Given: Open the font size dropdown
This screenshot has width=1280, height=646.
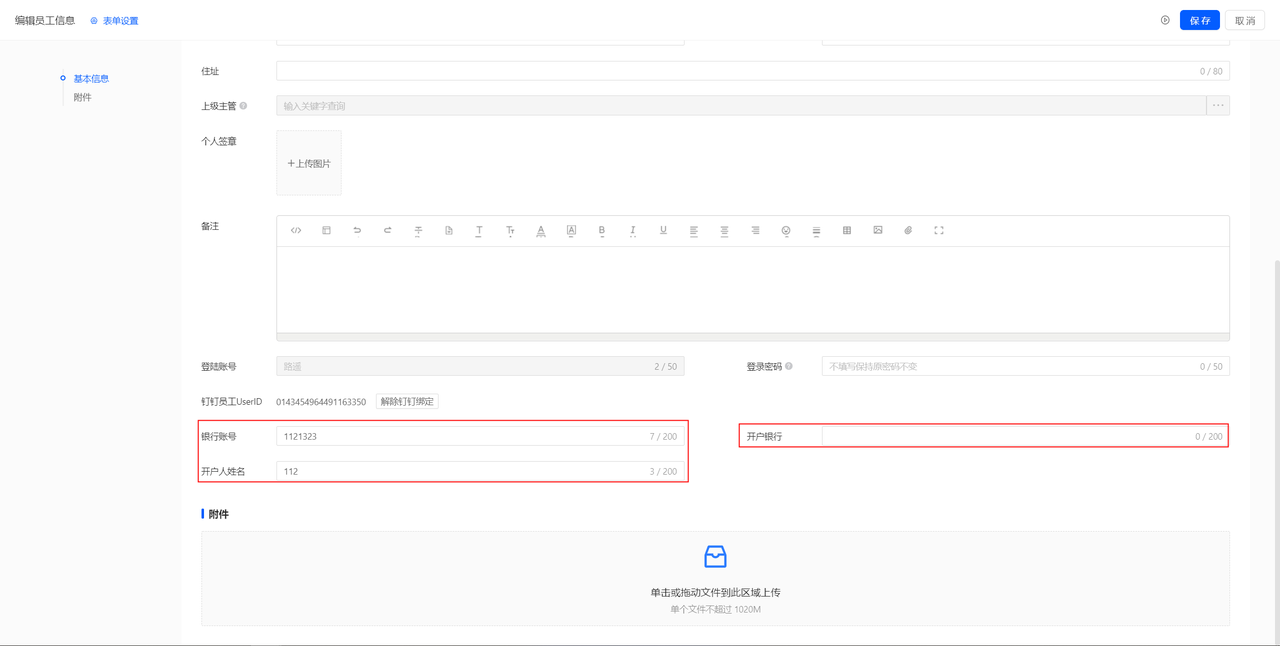Looking at the screenshot, I should [510, 231].
